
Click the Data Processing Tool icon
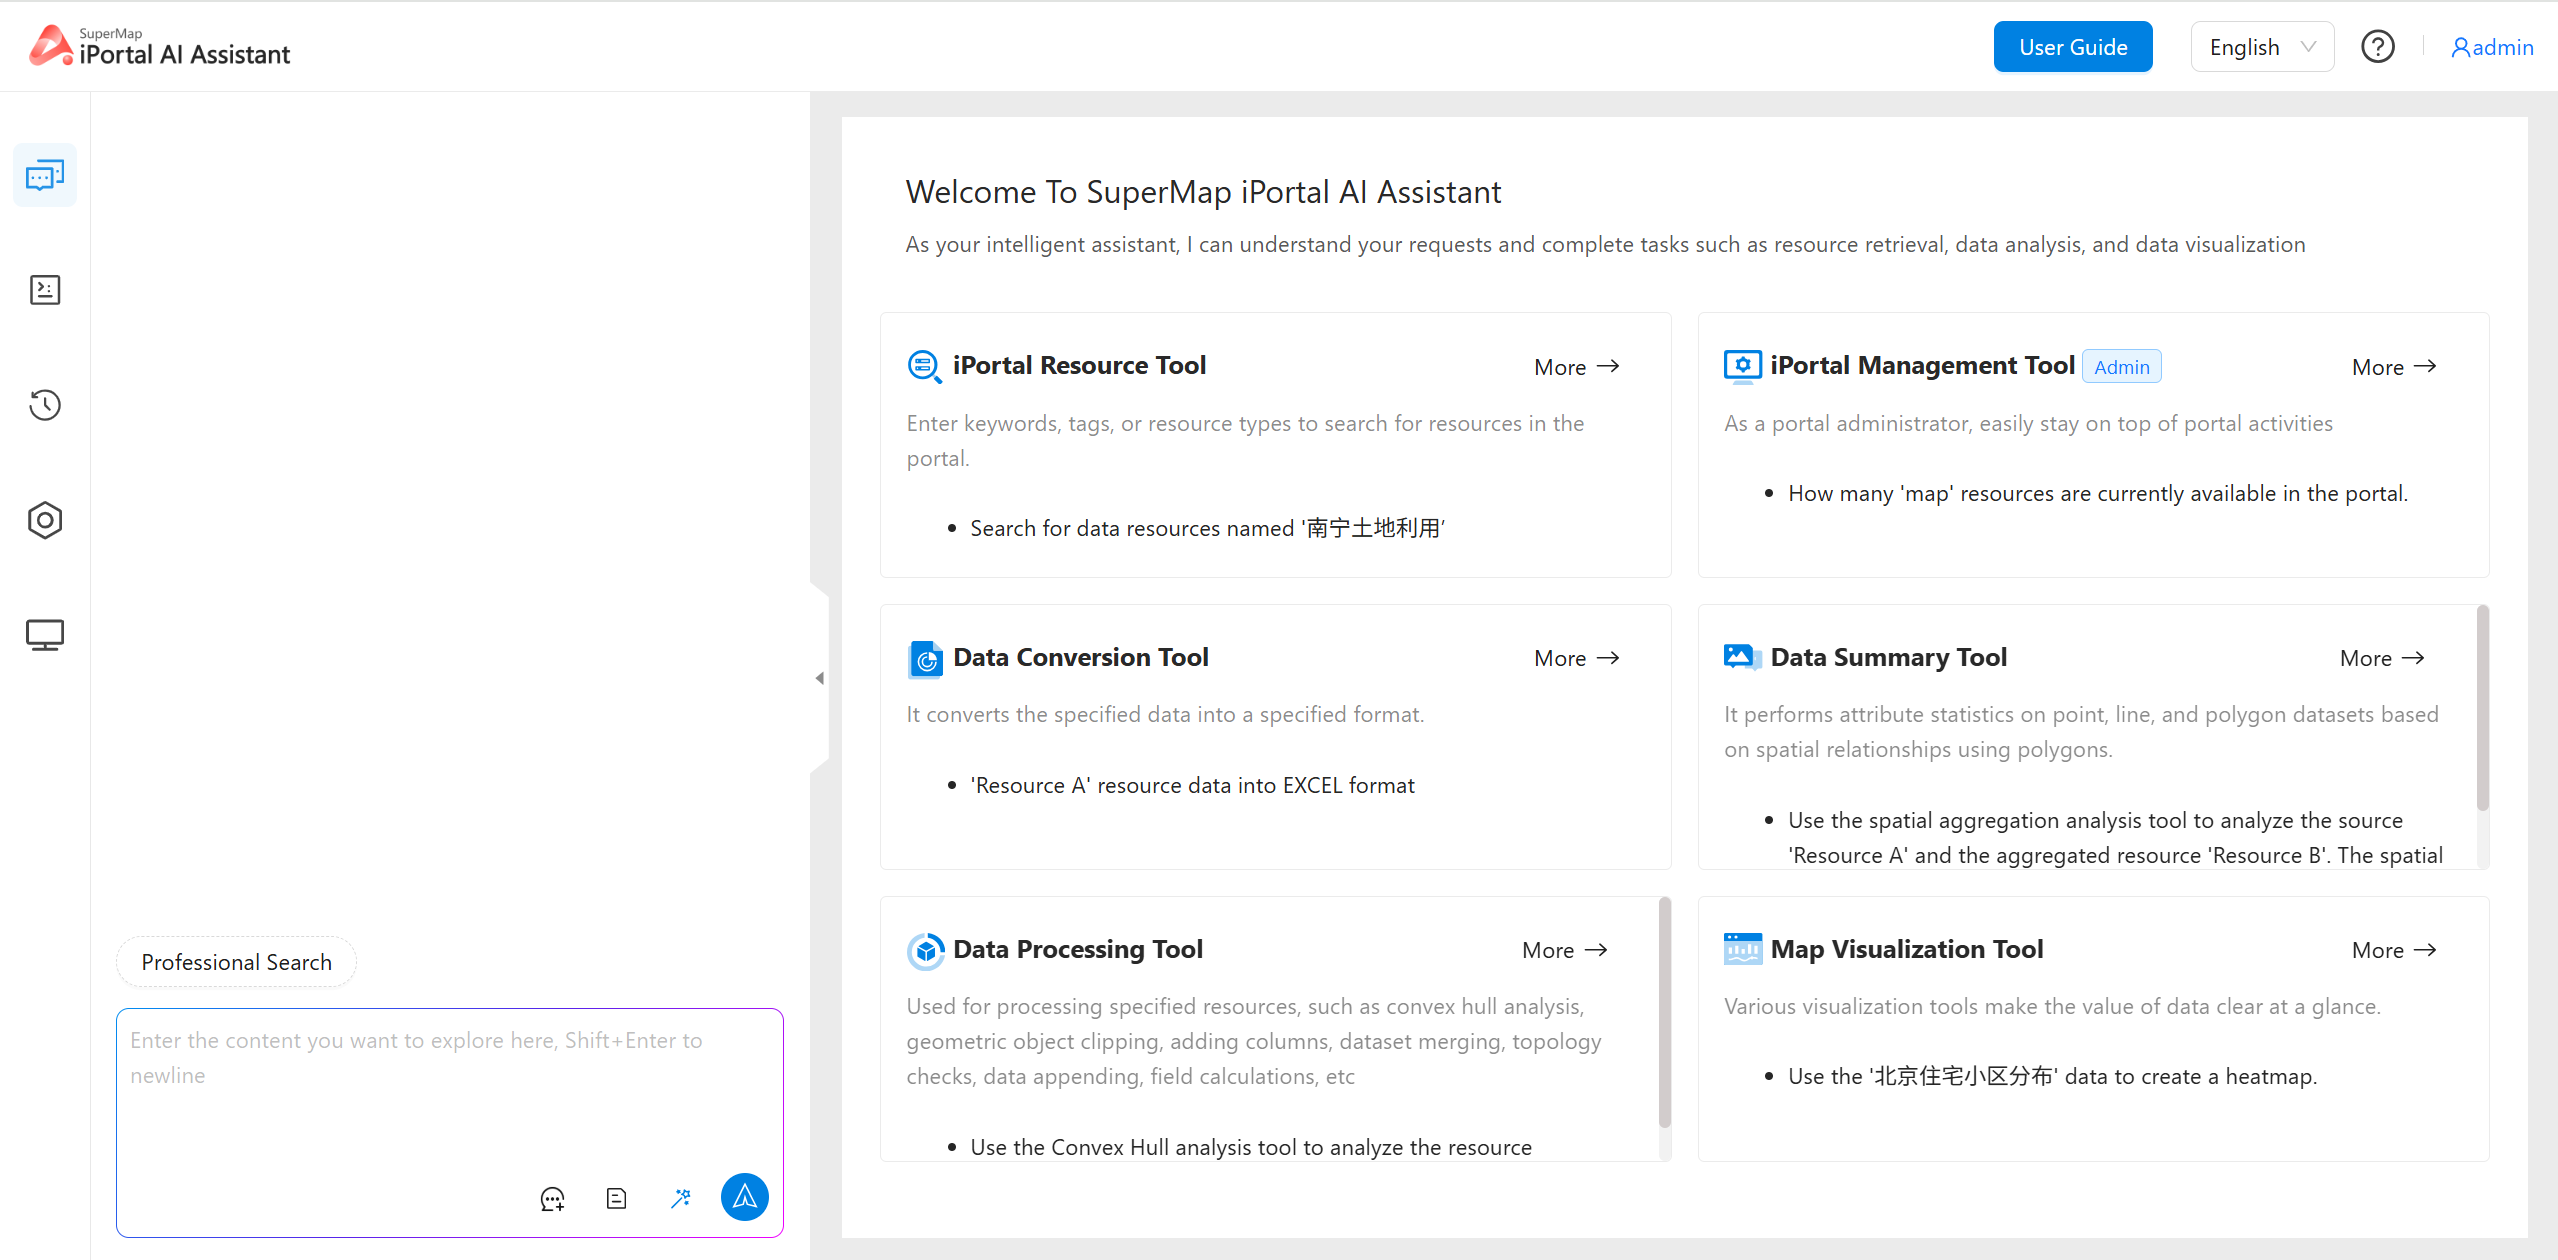click(x=925, y=951)
